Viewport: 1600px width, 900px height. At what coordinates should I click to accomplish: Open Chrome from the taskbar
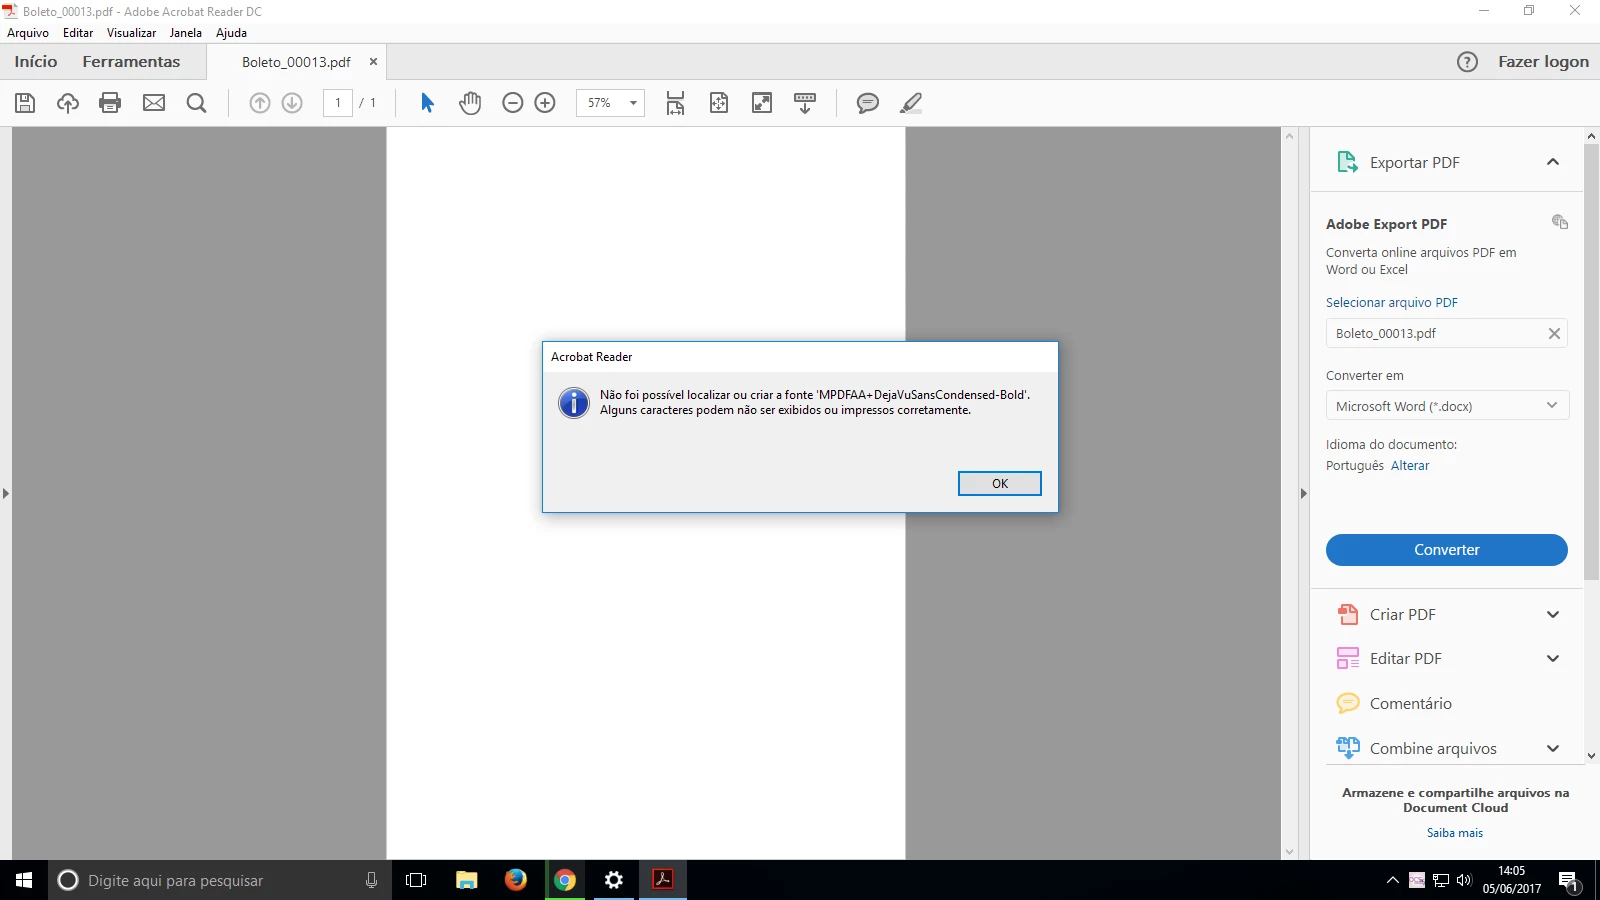(x=565, y=880)
